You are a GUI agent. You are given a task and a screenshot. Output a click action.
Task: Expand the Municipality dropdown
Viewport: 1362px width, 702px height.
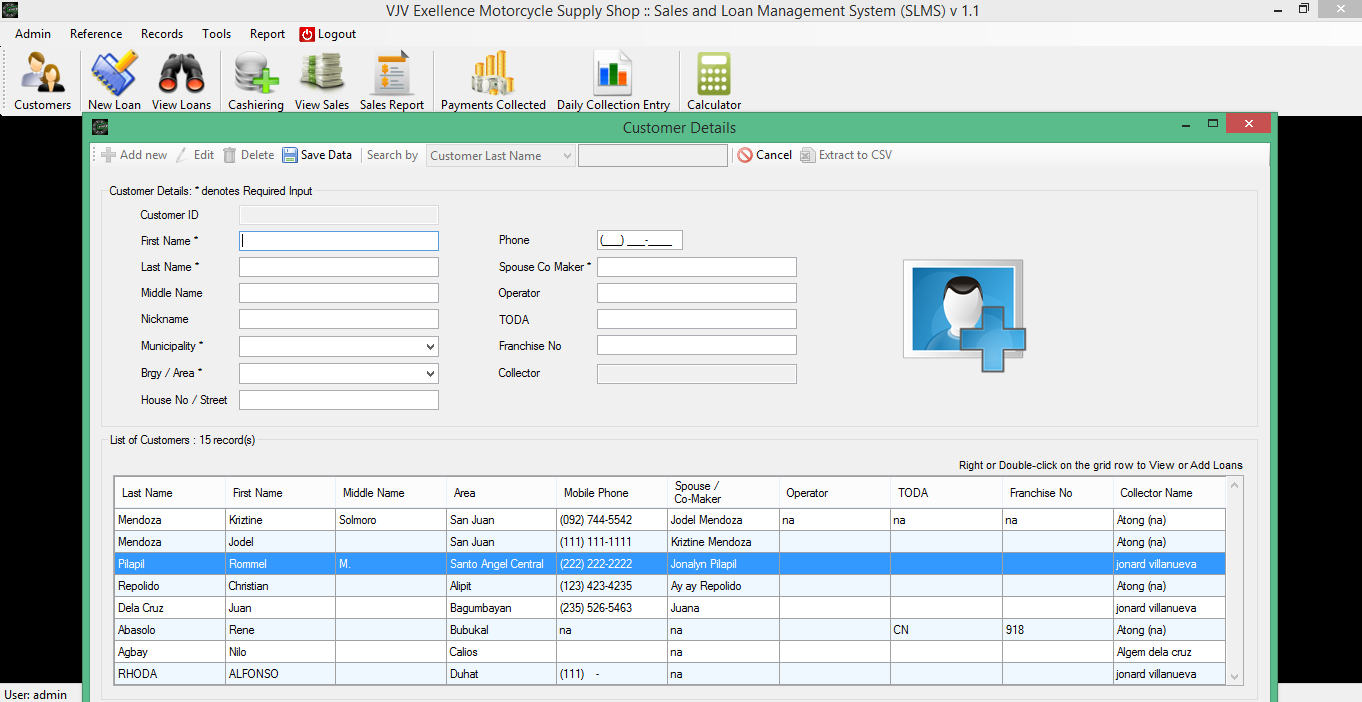(430, 347)
